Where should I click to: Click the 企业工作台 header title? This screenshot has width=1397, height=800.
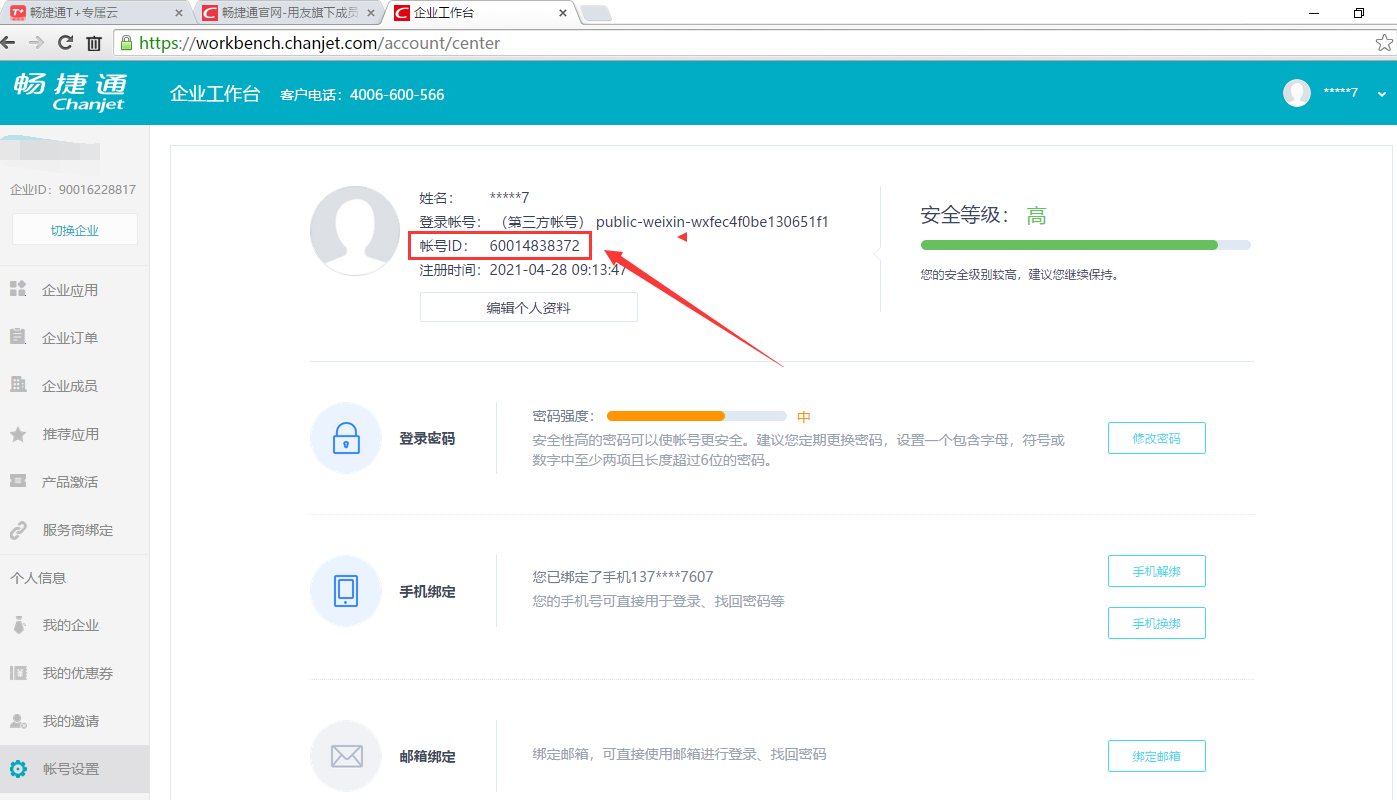(215, 94)
